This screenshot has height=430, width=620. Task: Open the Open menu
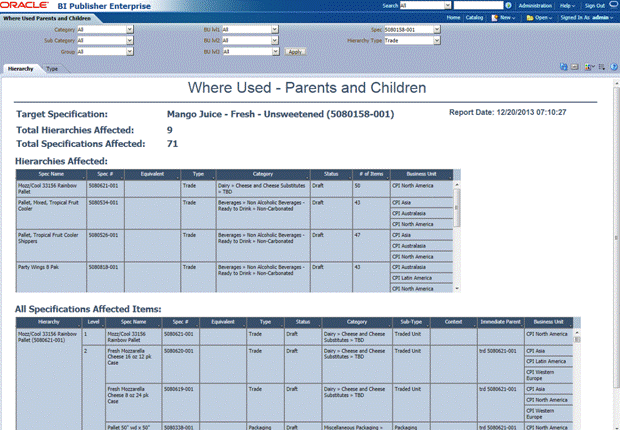coord(543,18)
